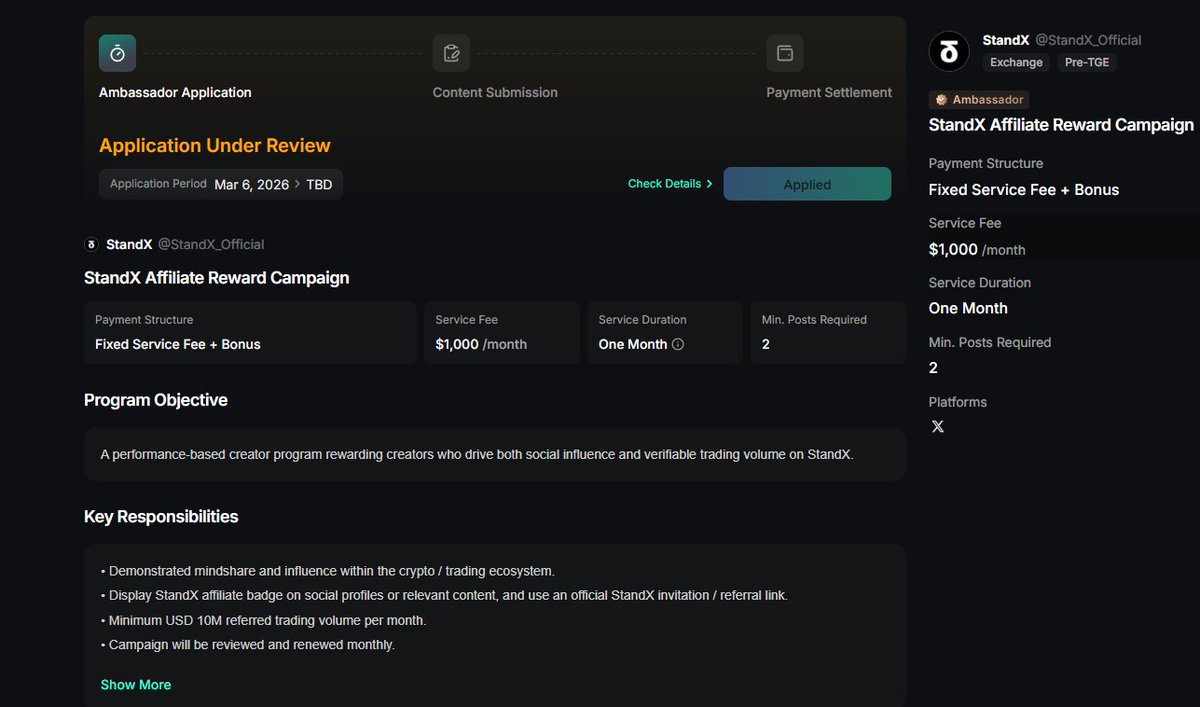Open Check Details chevron link

click(x=670, y=184)
